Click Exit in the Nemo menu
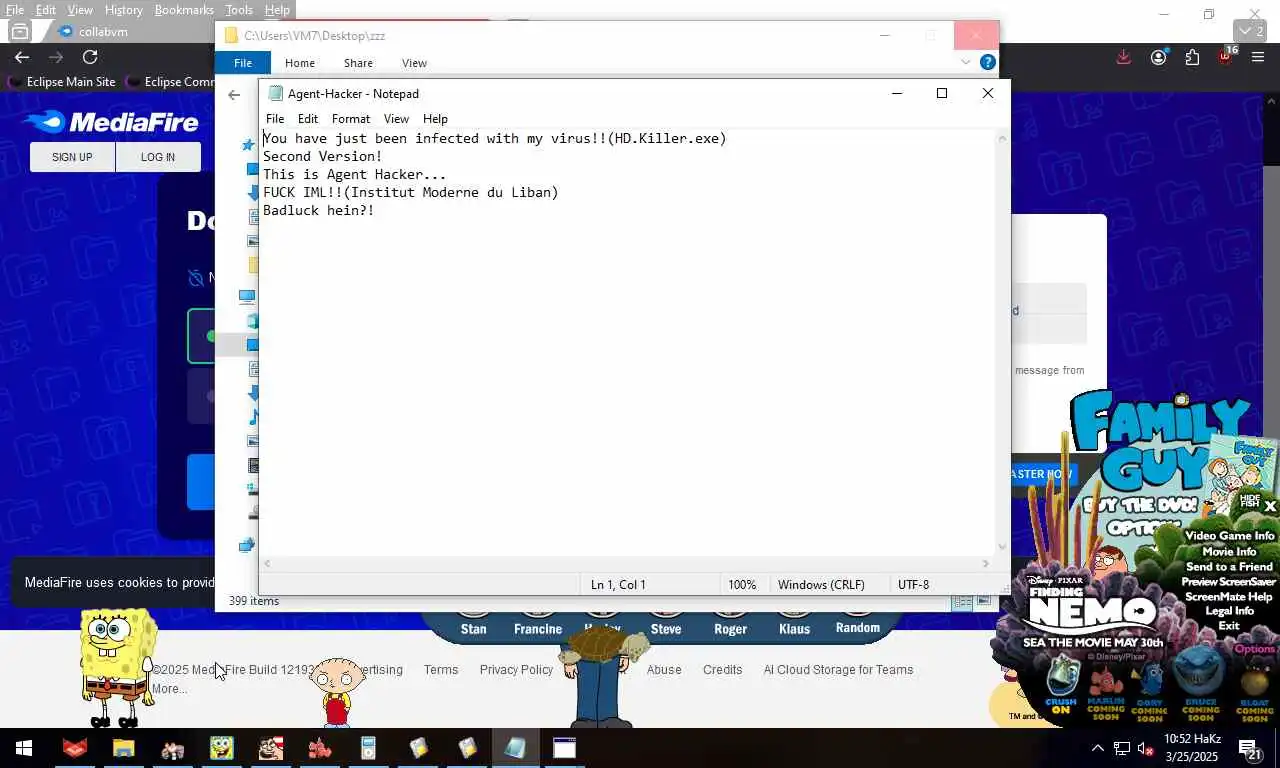Viewport: 1280px width, 768px height. 1229,626
